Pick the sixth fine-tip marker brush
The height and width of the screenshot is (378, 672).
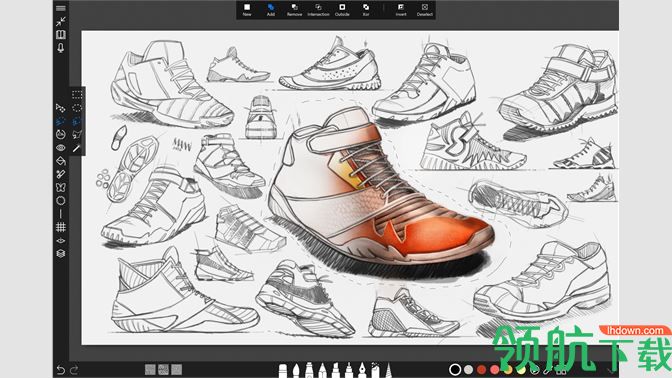(x=349, y=371)
